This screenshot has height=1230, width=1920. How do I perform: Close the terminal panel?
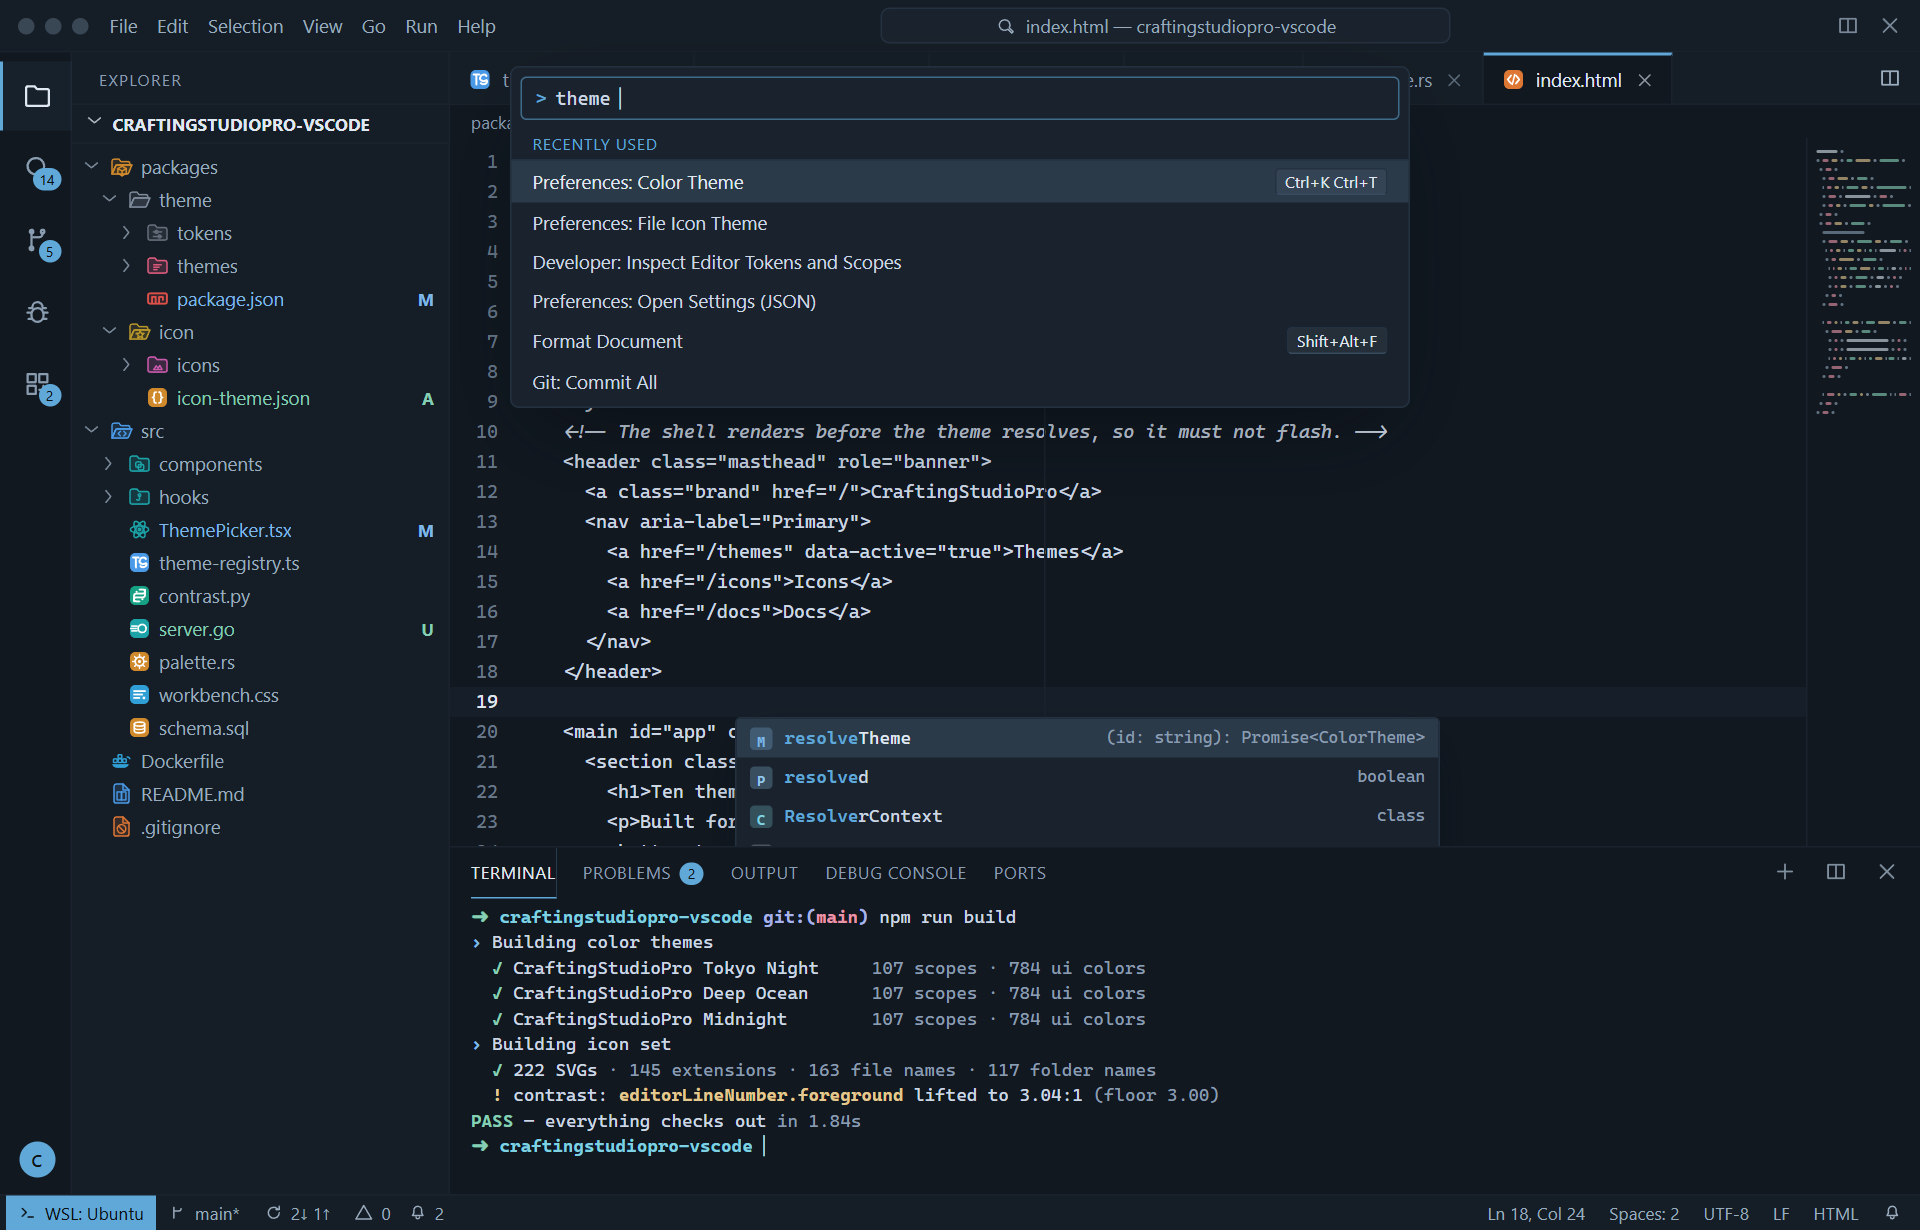click(x=1887, y=872)
